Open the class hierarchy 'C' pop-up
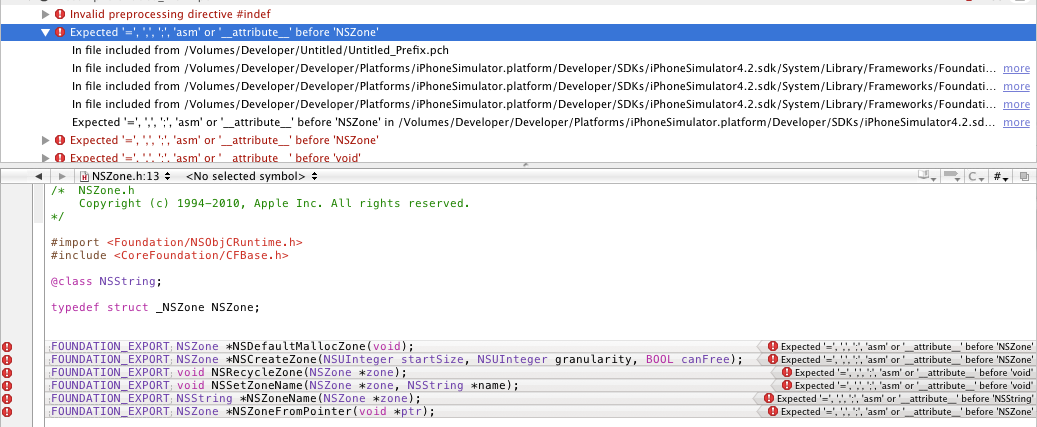The width and height of the screenshot is (1037, 427). click(x=976, y=176)
